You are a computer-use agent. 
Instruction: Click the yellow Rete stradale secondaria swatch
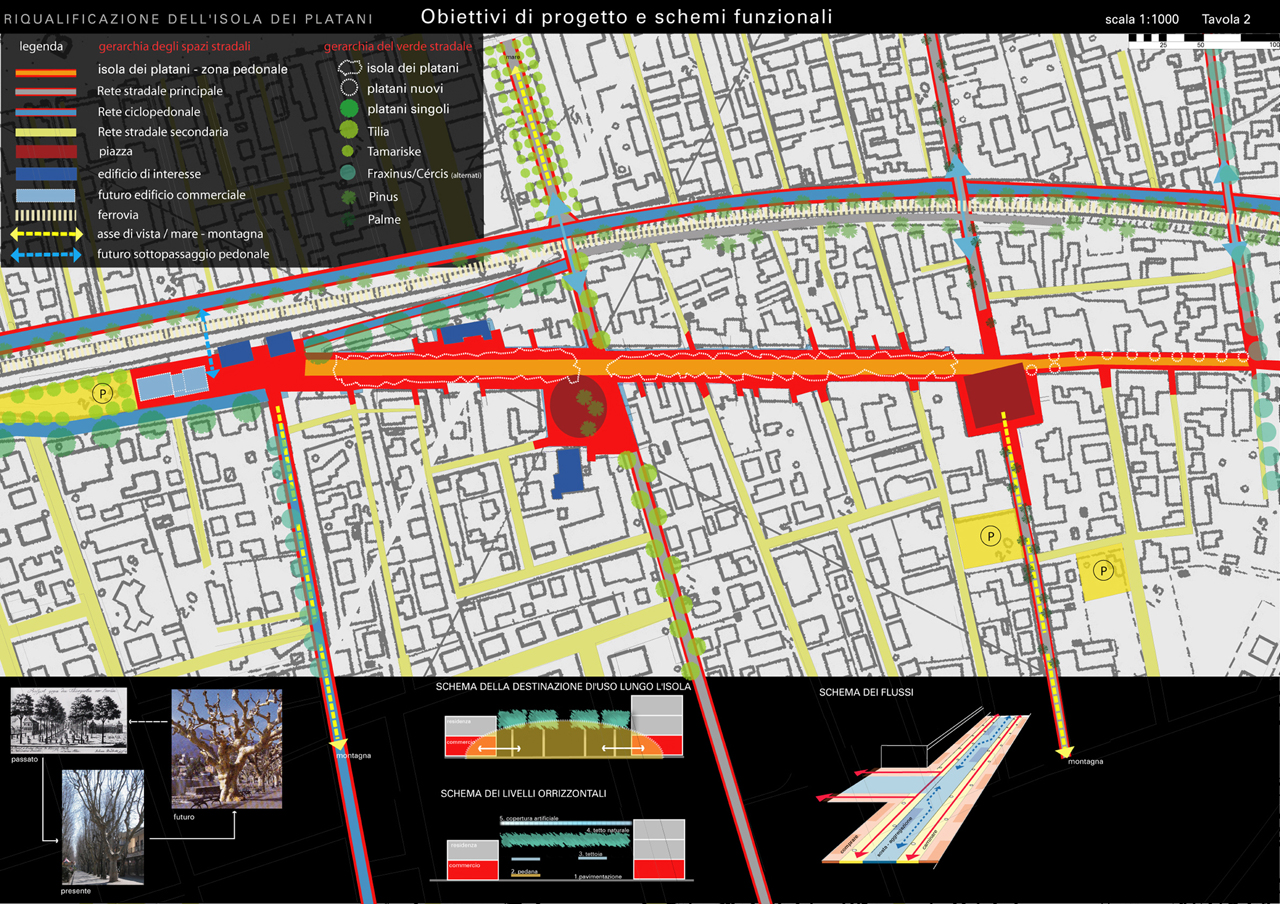[48, 132]
